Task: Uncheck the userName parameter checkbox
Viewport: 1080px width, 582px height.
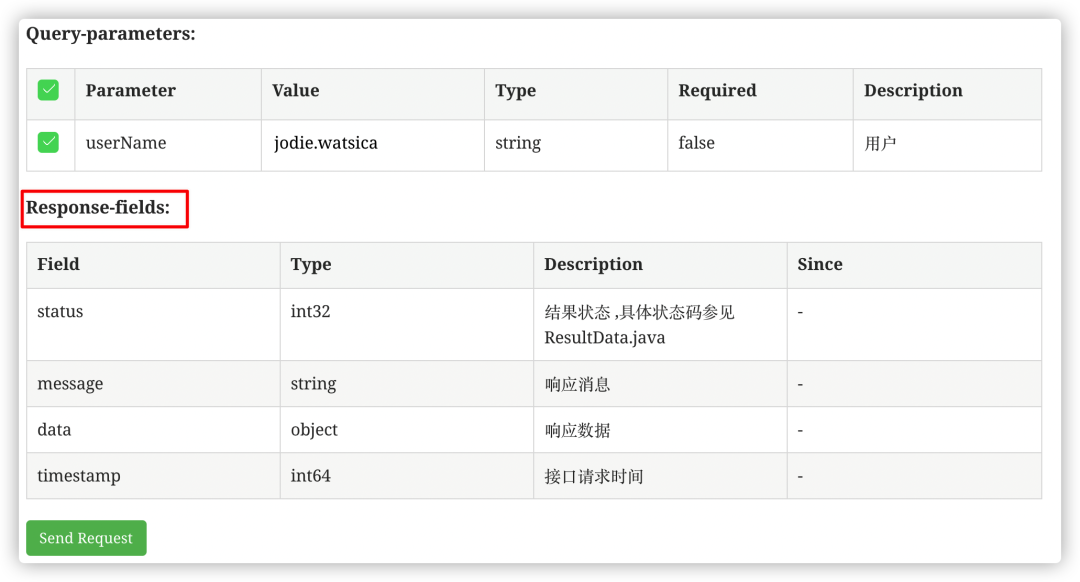Action: pyautogui.click(x=48, y=143)
